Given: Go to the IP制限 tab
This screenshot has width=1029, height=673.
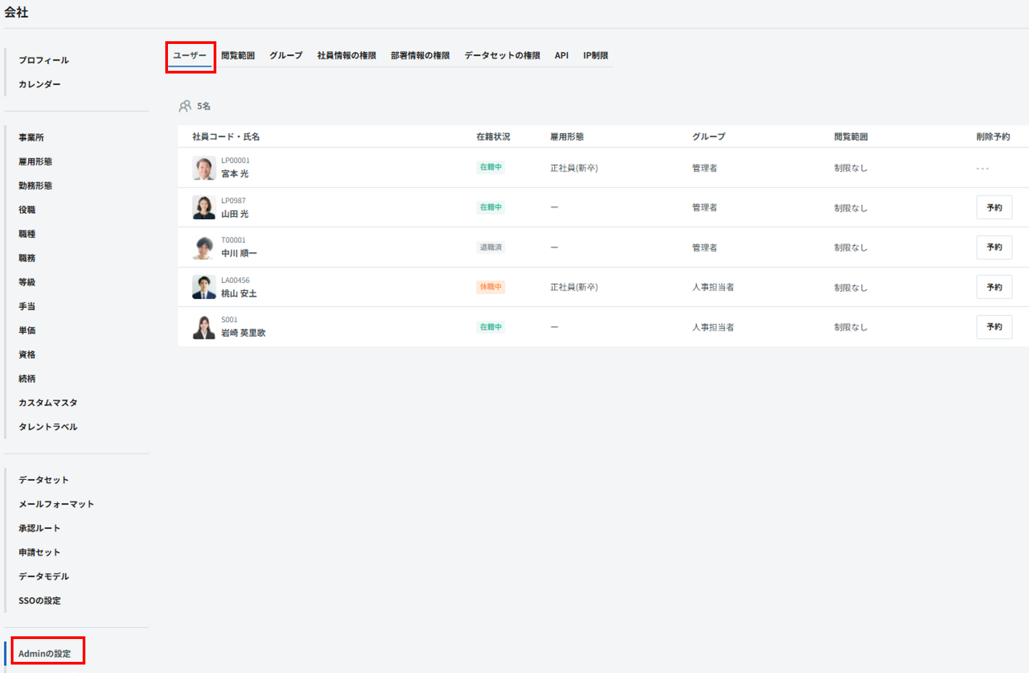Looking at the screenshot, I should point(595,56).
